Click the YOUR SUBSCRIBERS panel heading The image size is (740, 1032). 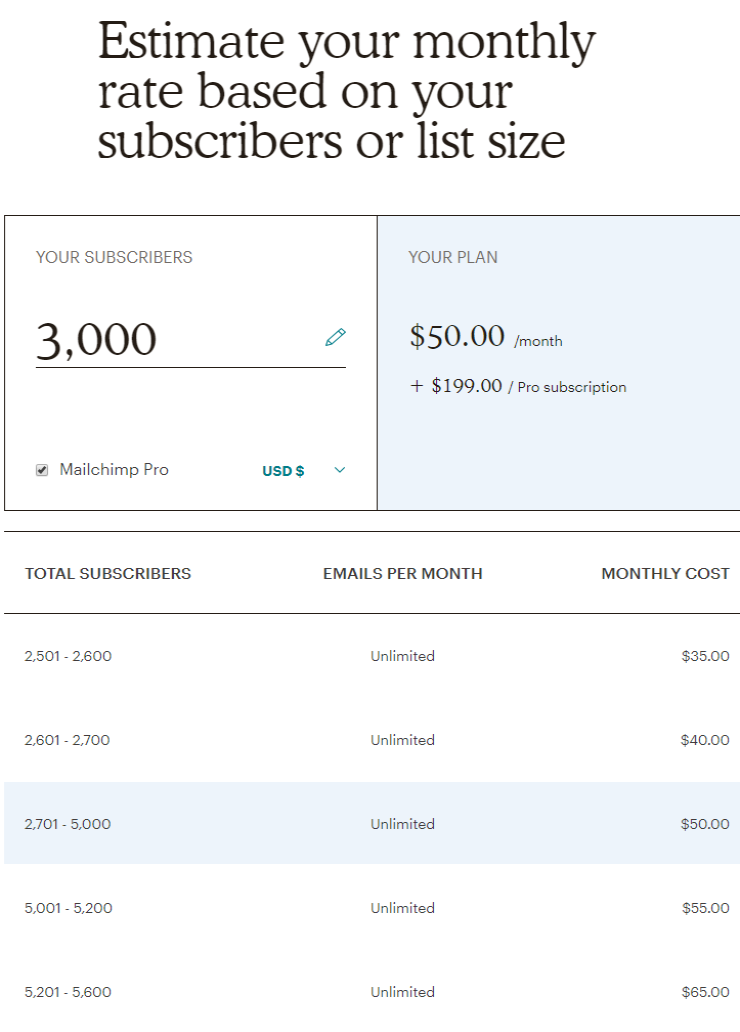click(x=111, y=257)
